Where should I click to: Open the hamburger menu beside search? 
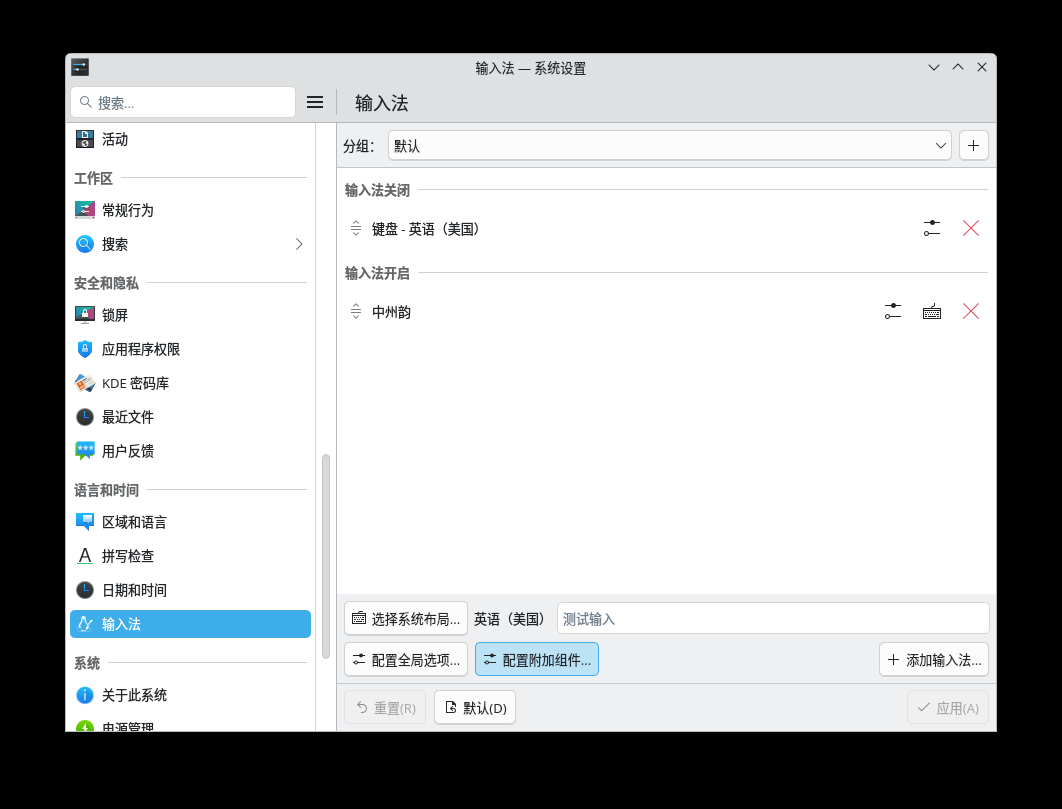315,102
